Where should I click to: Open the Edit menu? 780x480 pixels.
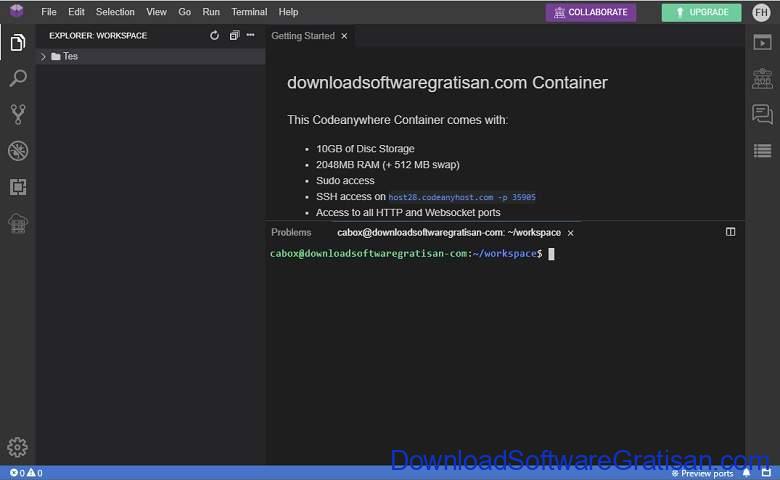[76, 12]
